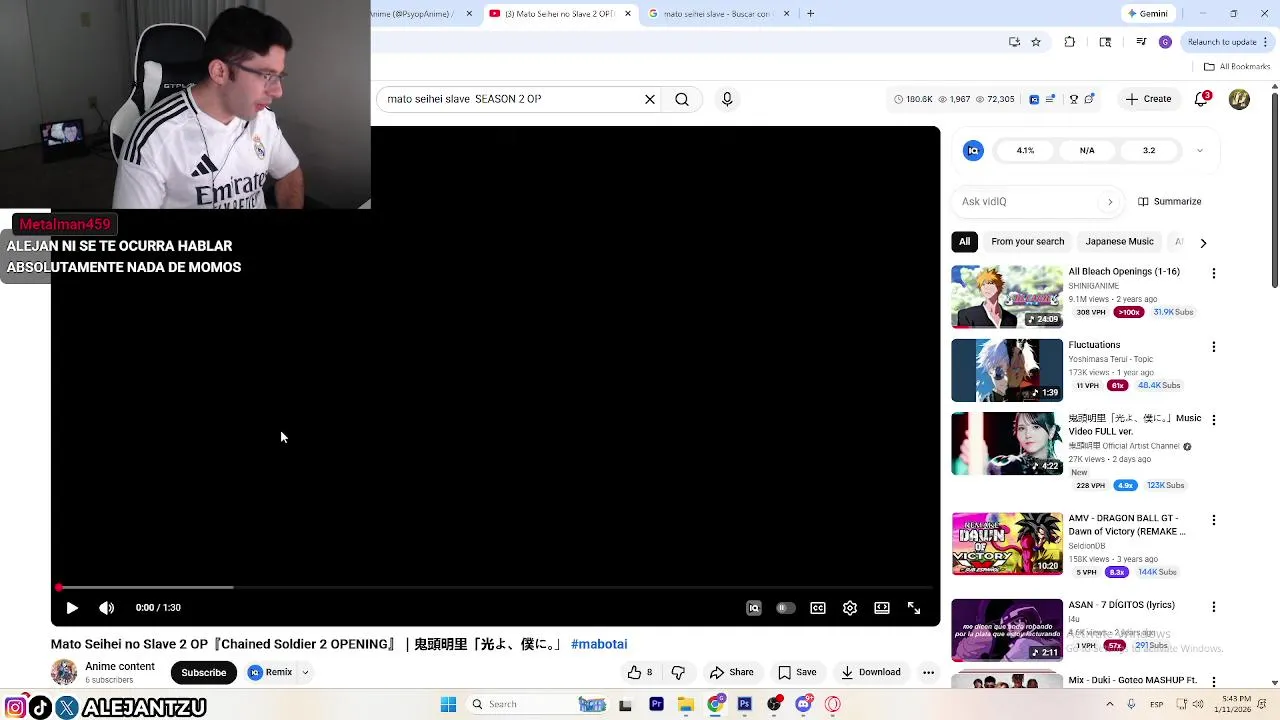Switch to theater mode

click(x=882, y=608)
